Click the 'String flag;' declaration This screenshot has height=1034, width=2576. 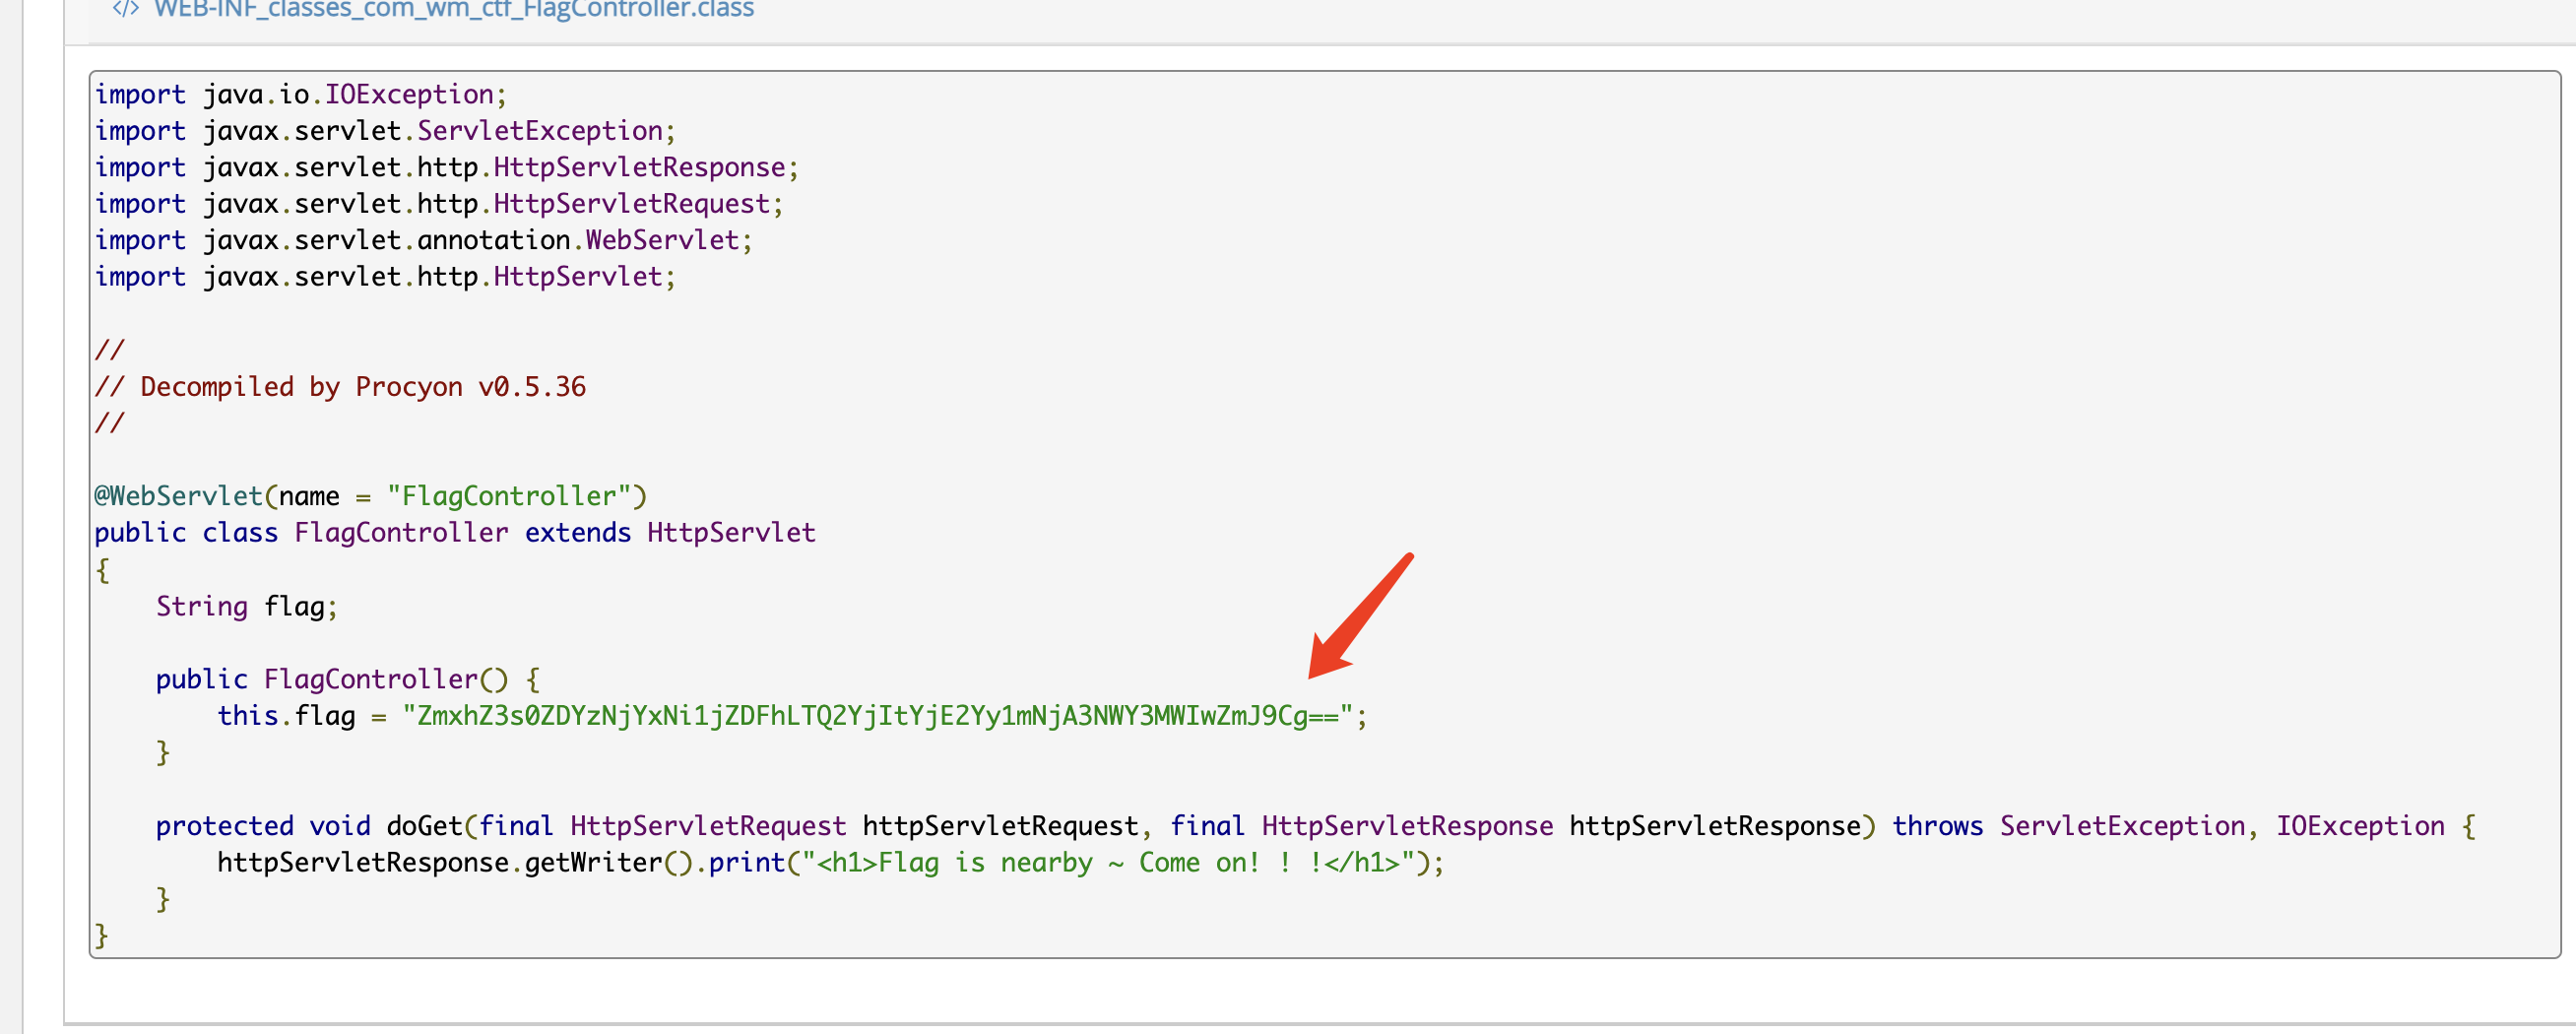pos(247,606)
